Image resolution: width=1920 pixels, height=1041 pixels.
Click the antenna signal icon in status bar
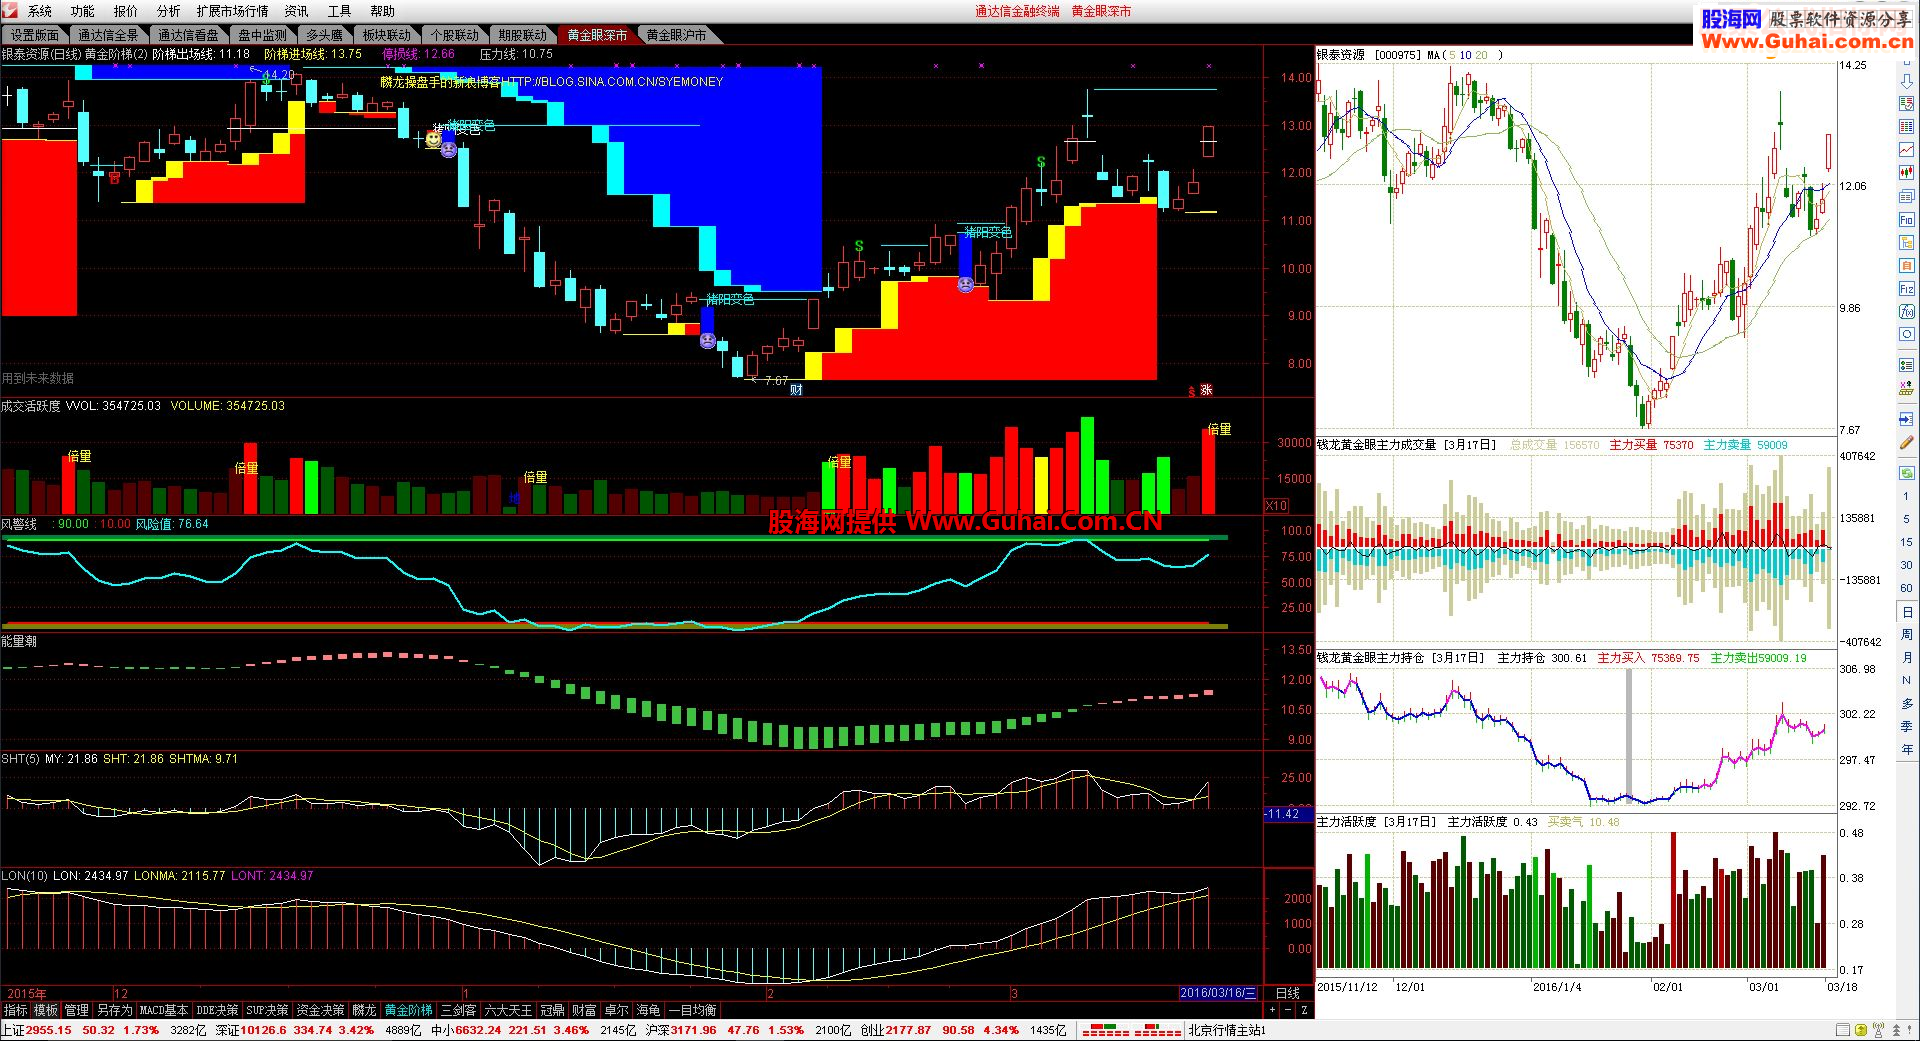click(1878, 1030)
